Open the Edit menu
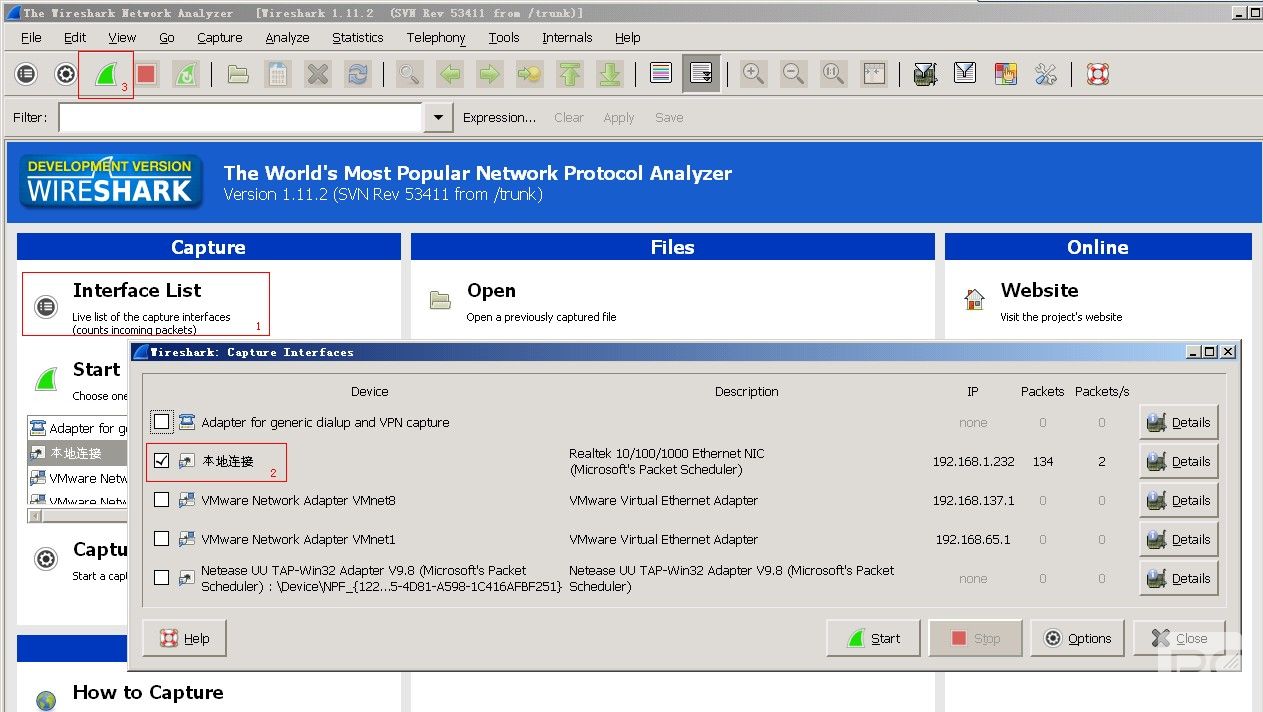Image resolution: width=1263 pixels, height=712 pixels. tap(75, 38)
